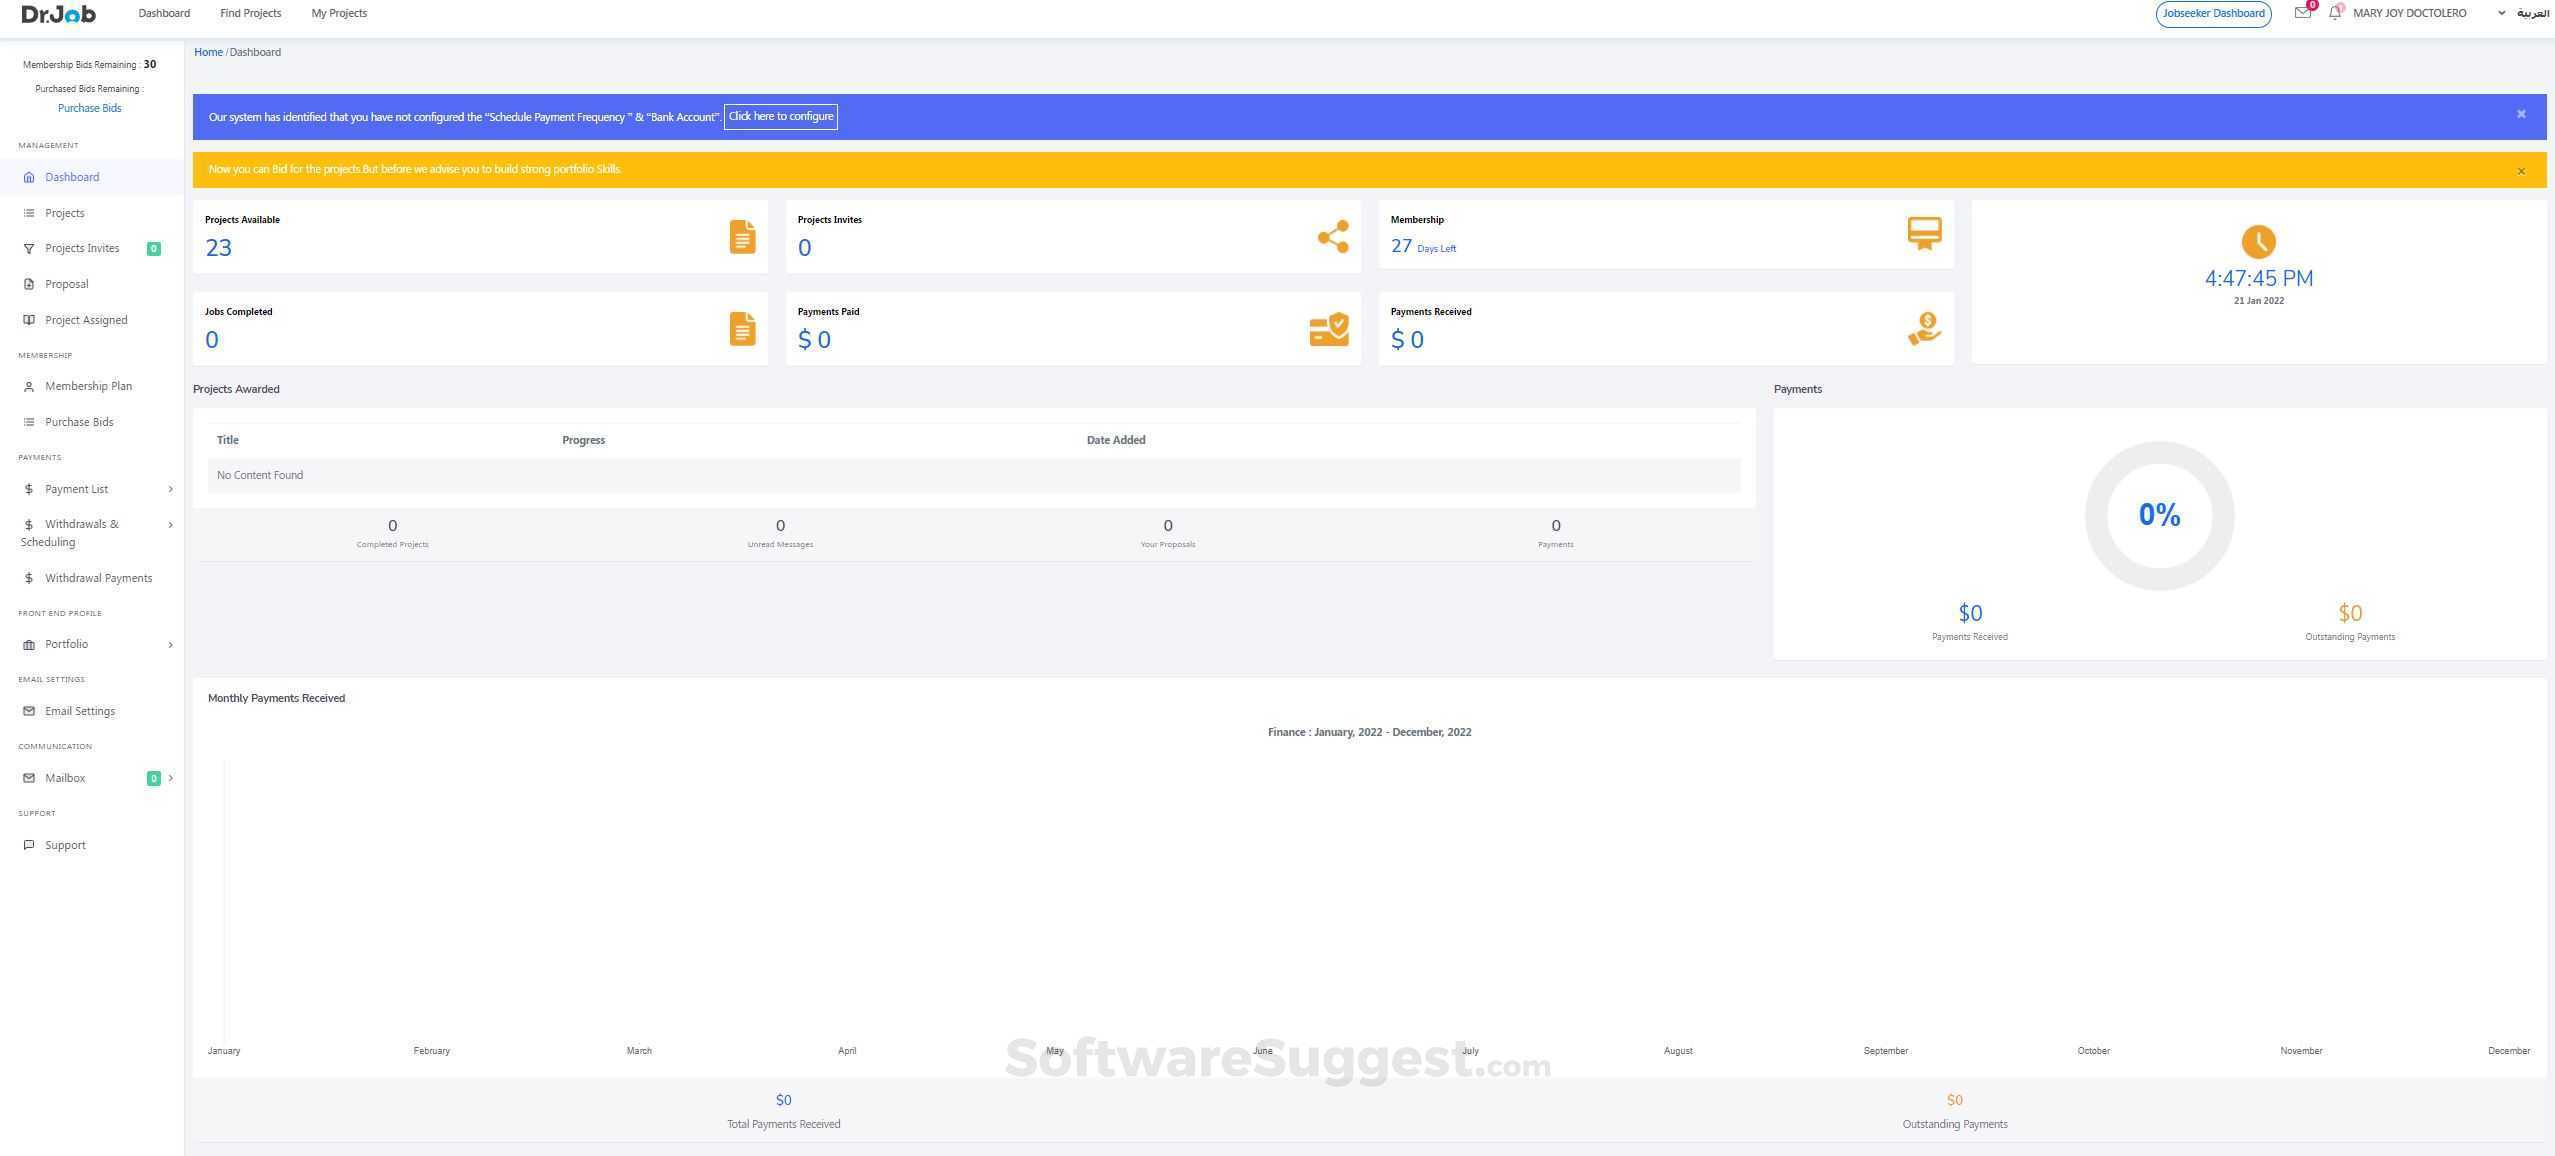2555x1156 pixels.
Task: Click the mail envelope icon in header
Action: [2302, 14]
